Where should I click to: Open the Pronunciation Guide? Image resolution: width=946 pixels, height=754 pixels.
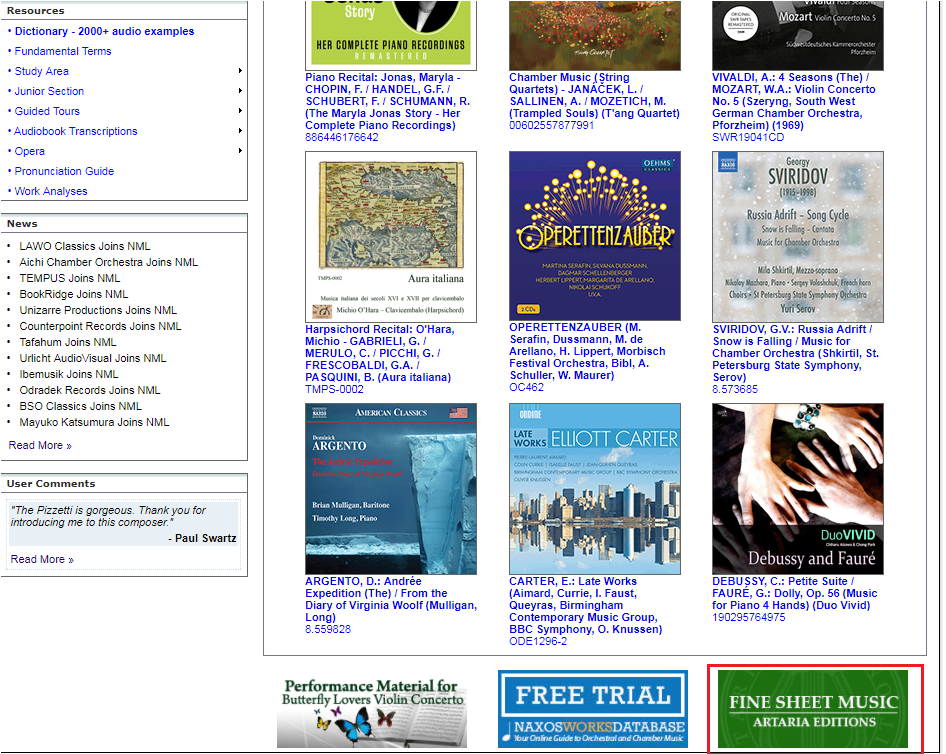65,171
